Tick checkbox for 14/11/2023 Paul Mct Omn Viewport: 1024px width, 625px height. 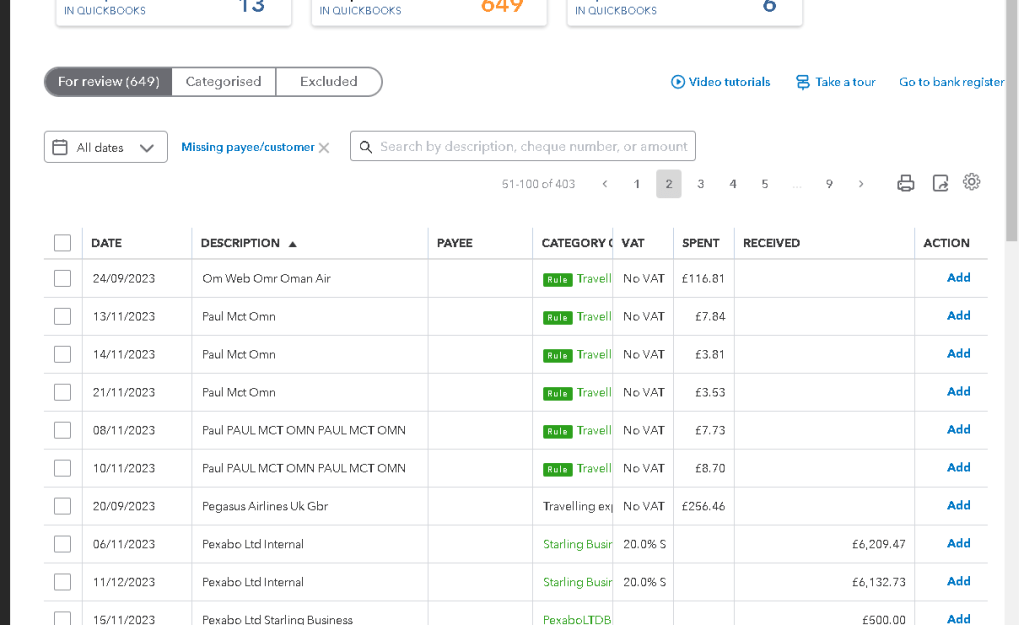coord(62,354)
